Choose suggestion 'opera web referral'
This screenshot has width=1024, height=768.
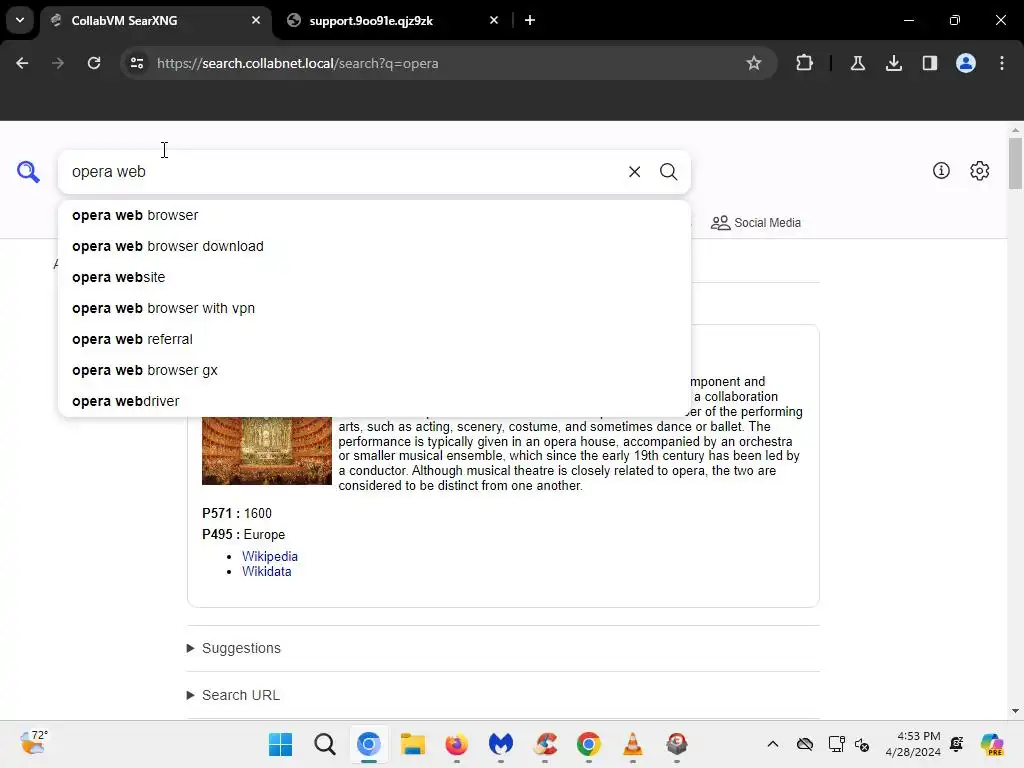pos(374,339)
